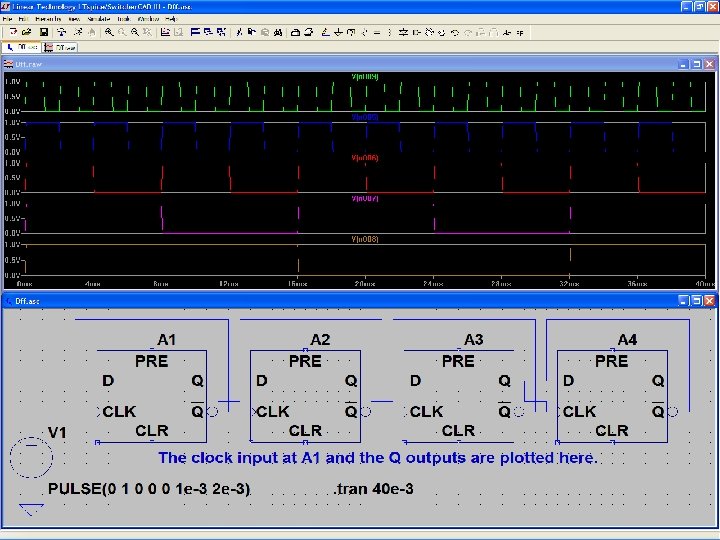This screenshot has width=720, height=540.
Task: Click the Cut scissors icon
Action: point(238,32)
